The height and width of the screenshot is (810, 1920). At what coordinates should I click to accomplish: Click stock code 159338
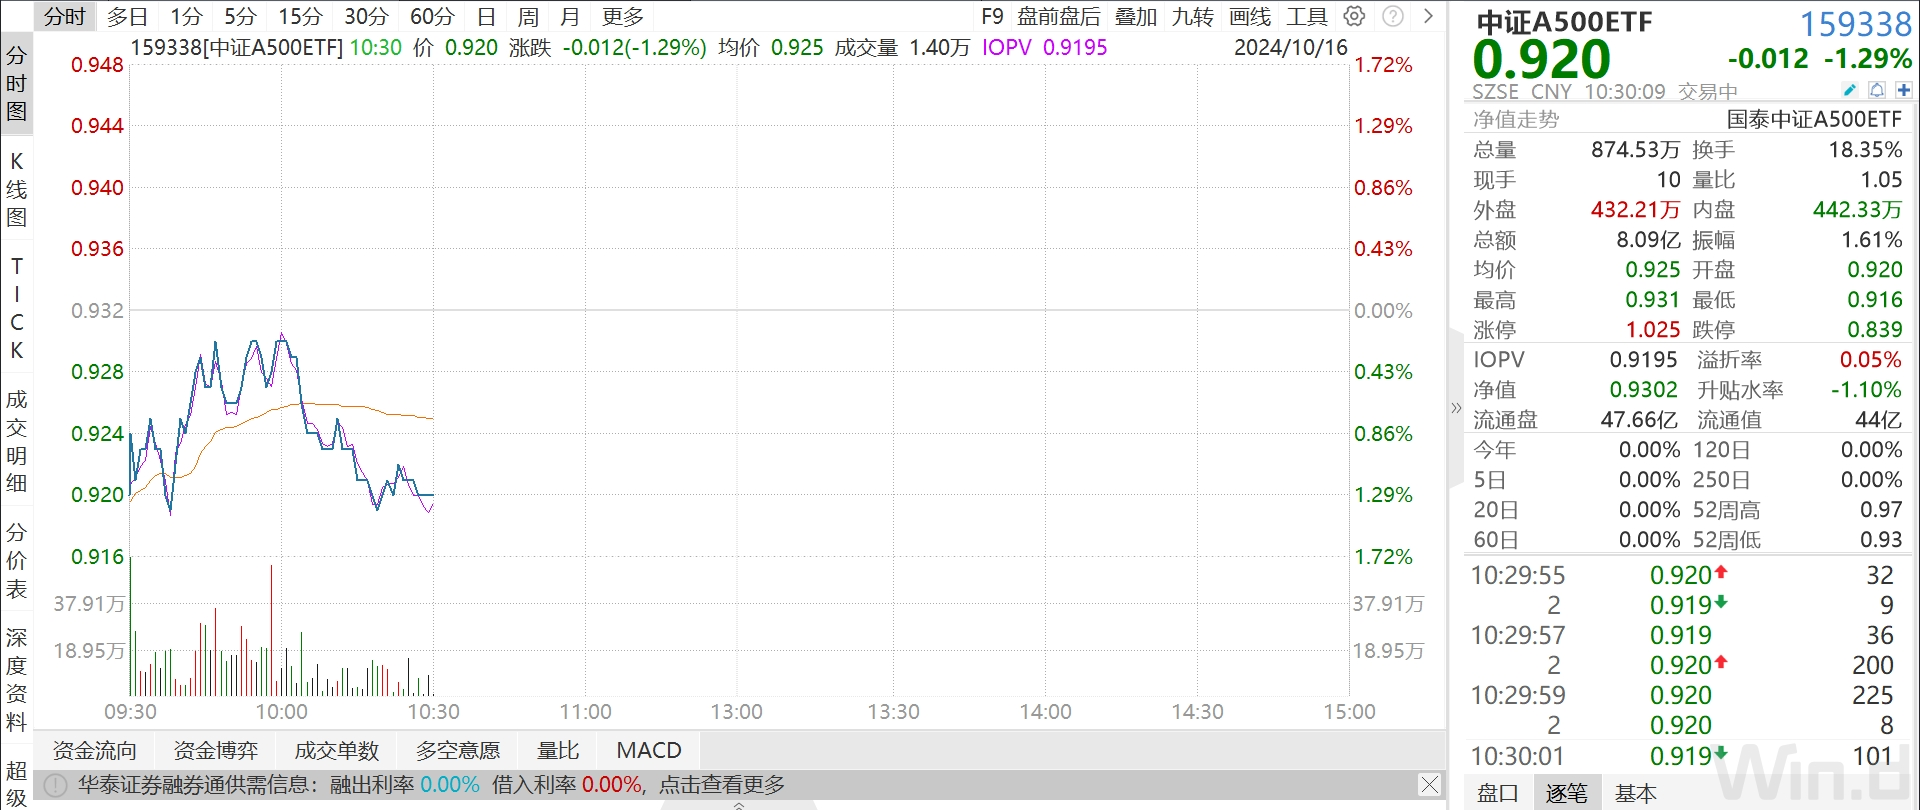1856,23
